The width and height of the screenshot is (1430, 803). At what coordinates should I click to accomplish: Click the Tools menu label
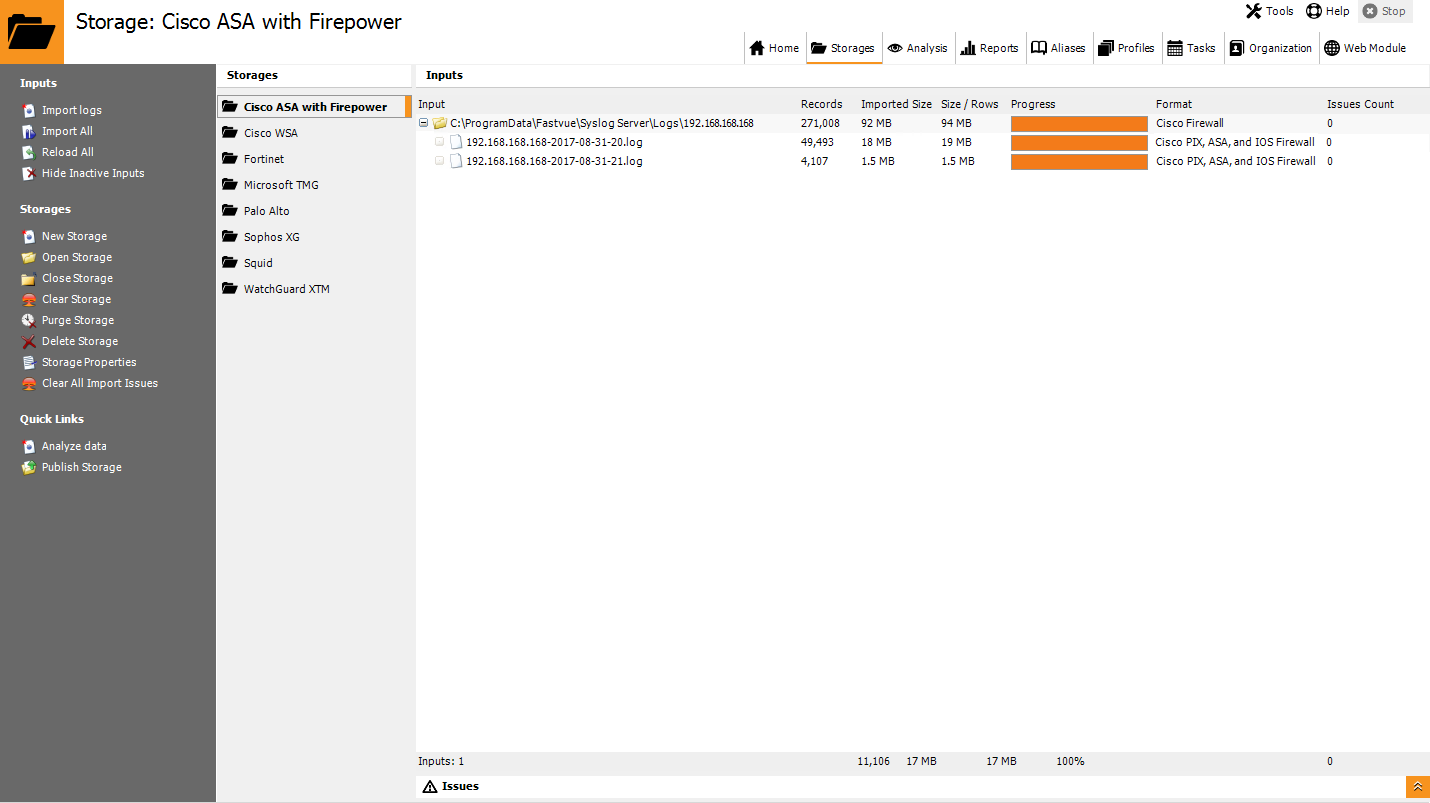click(x=1280, y=11)
